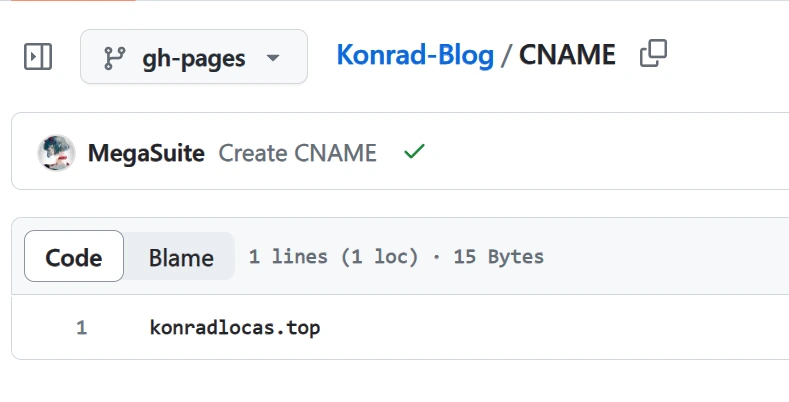Click the MegaSuite avatar image
The width and height of the screenshot is (789, 402).
coord(56,153)
